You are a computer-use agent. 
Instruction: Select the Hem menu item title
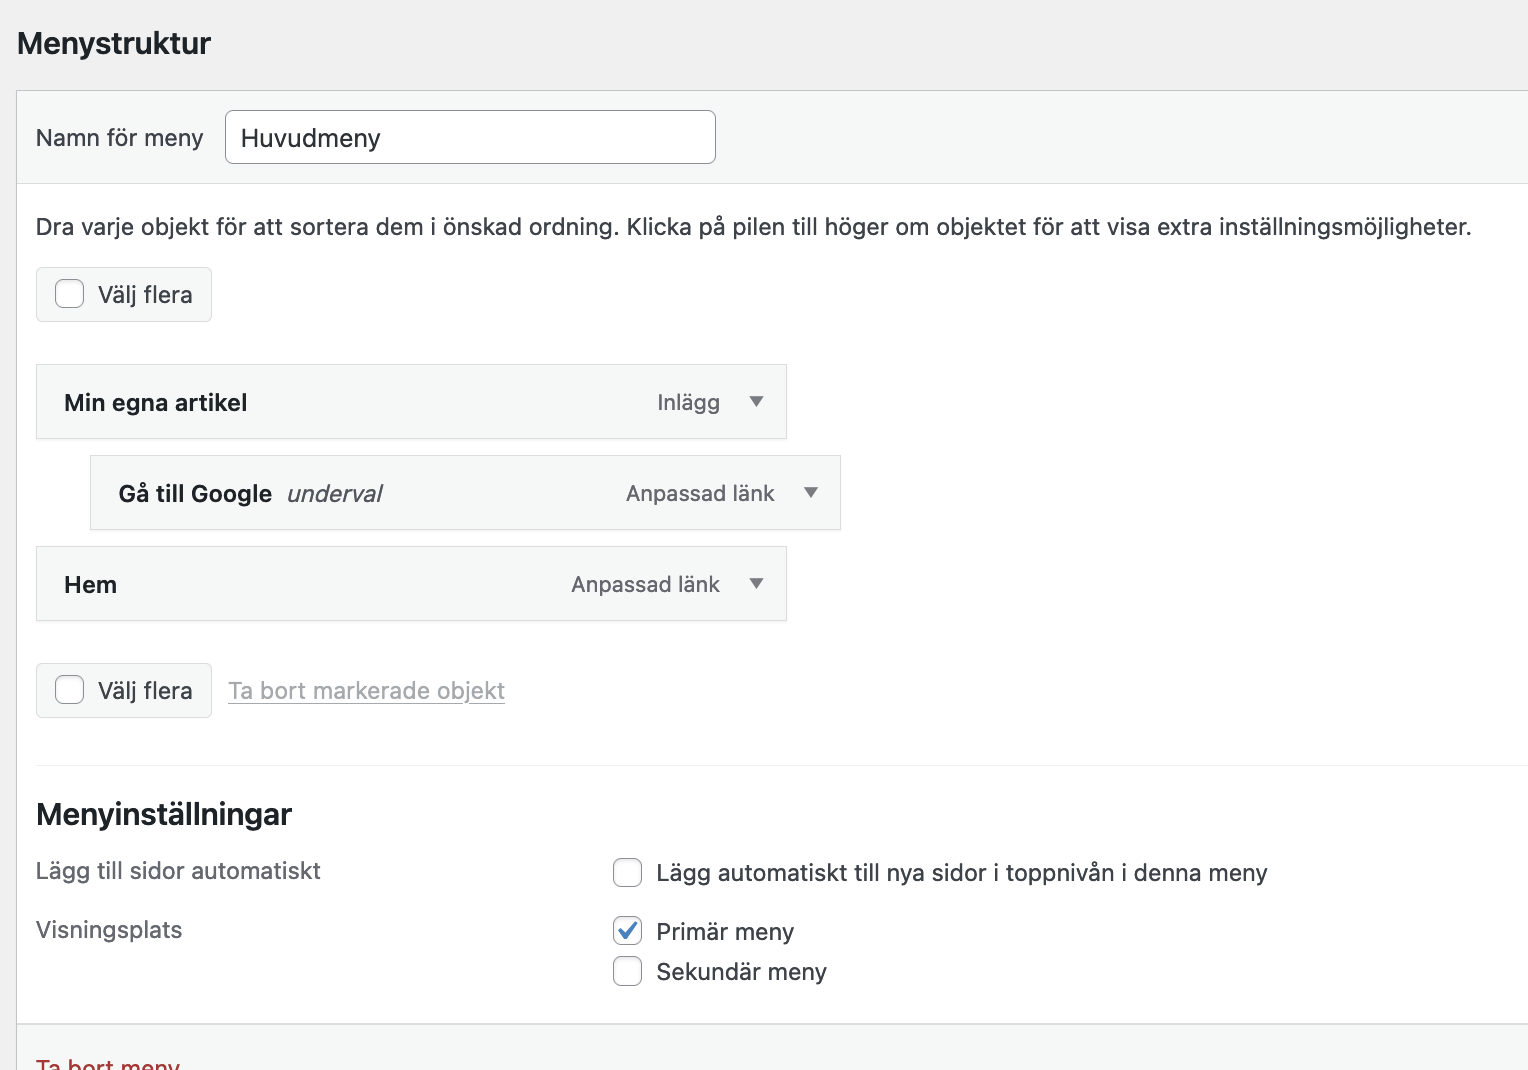pyautogui.click(x=91, y=585)
